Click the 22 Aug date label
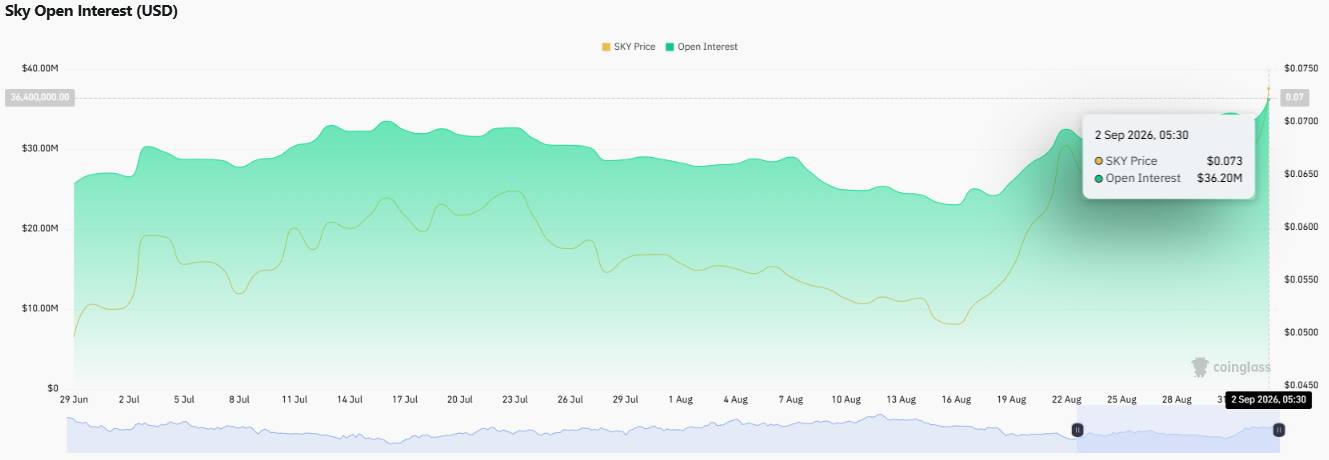The width and height of the screenshot is (1329, 460). click(x=1066, y=399)
